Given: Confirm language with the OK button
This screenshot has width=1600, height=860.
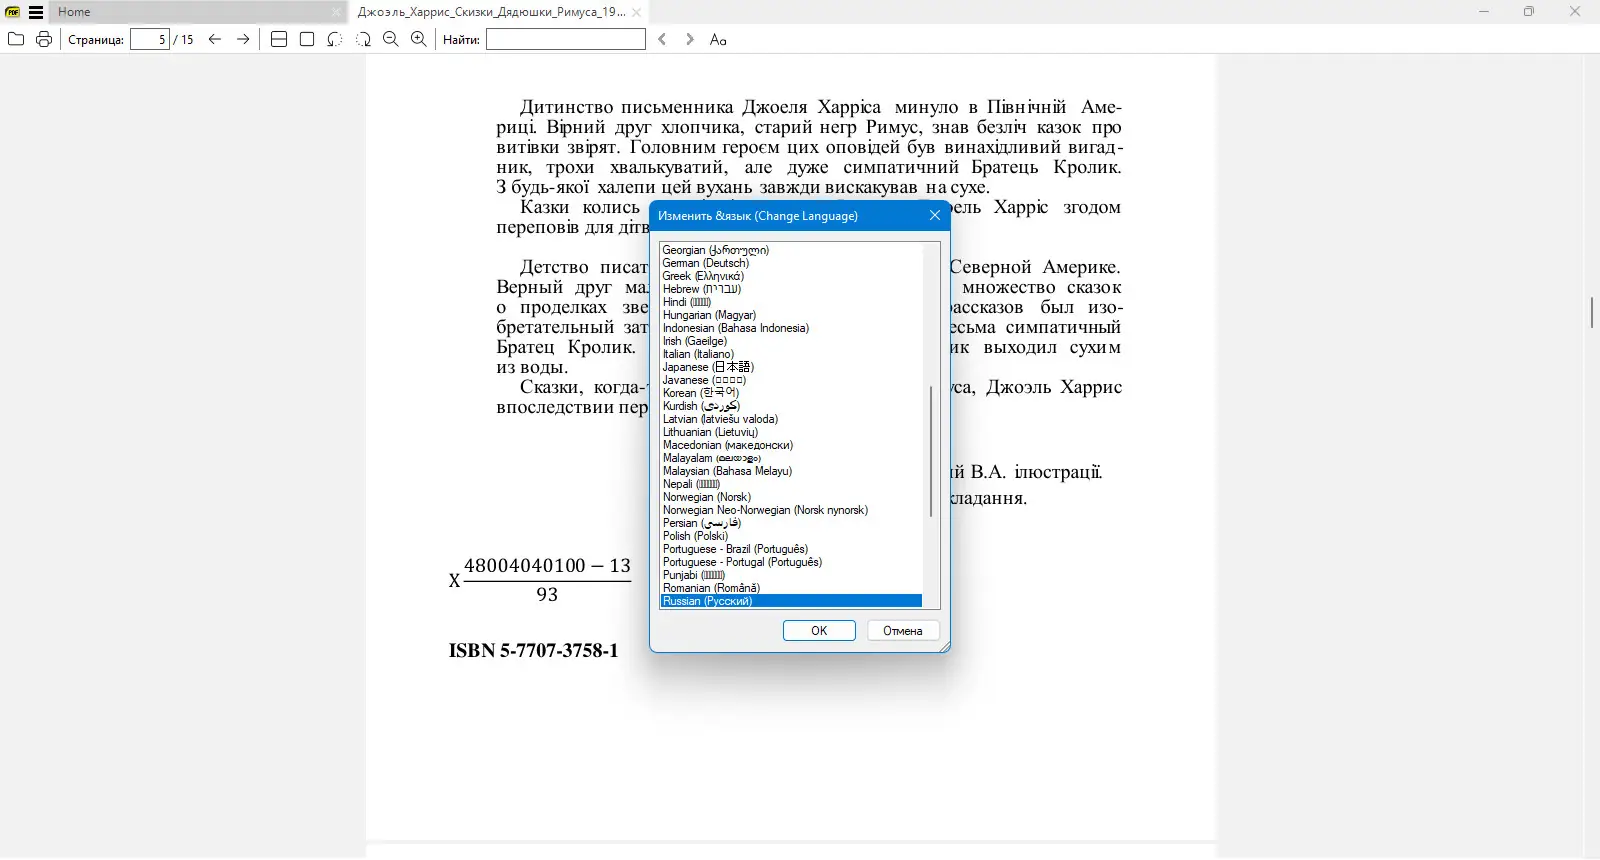Looking at the screenshot, I should (819, 631).
